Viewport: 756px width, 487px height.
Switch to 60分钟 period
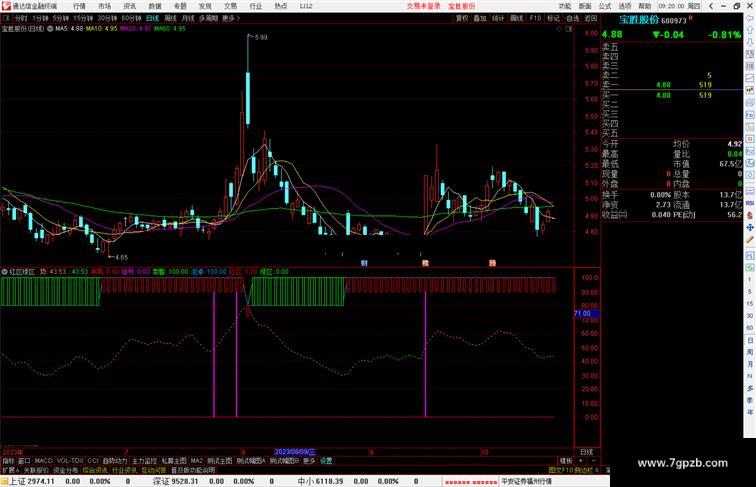click(131, 18)
